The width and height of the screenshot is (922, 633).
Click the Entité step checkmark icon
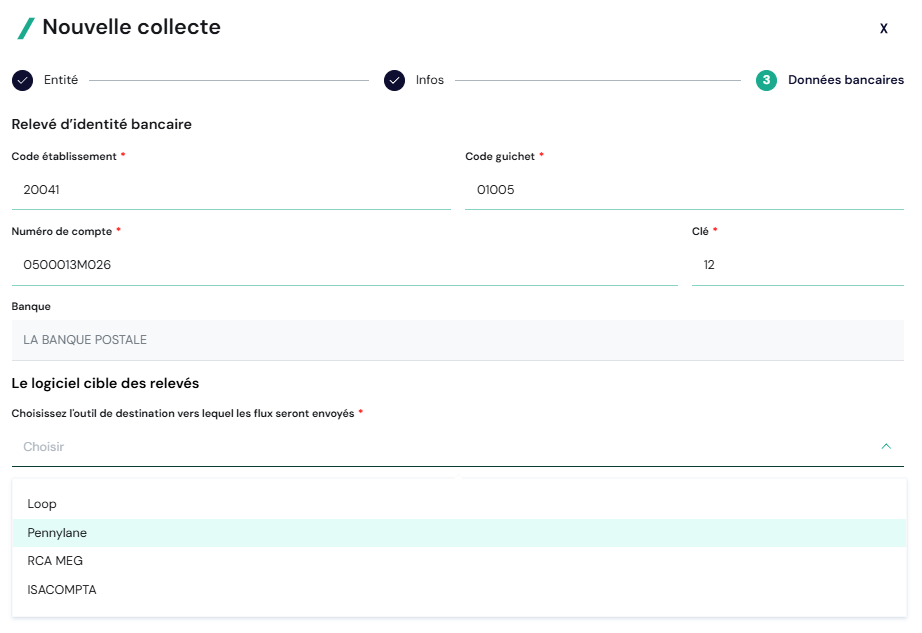22,80
